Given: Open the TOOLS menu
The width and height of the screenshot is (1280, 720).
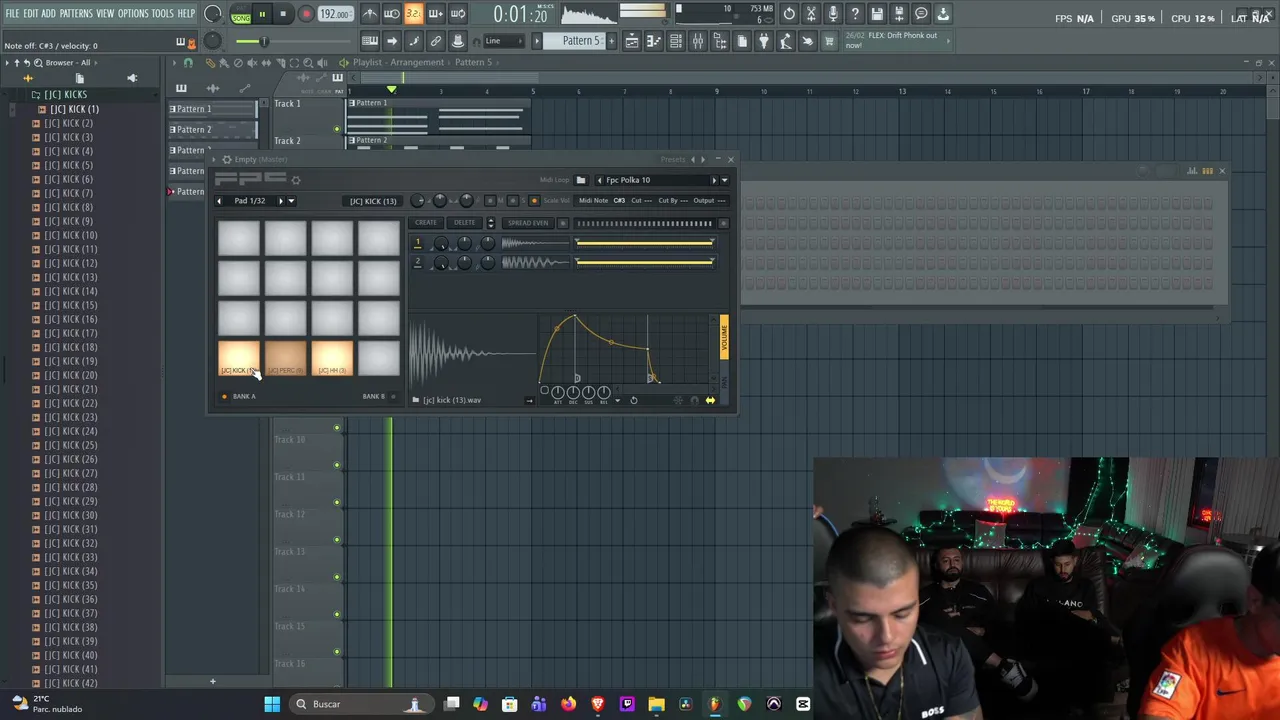Looking at the screenshot, I should (162, 13).
